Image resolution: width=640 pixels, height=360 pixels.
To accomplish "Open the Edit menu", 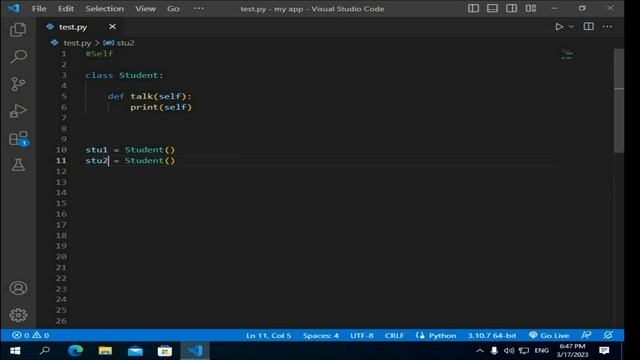I will (66, 9).
